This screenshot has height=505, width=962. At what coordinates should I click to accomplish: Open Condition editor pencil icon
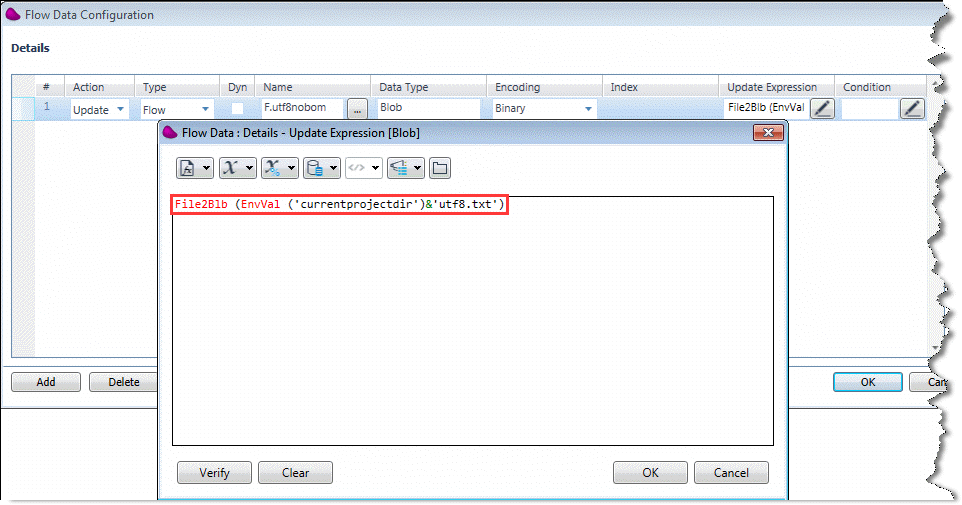point(912,109)
